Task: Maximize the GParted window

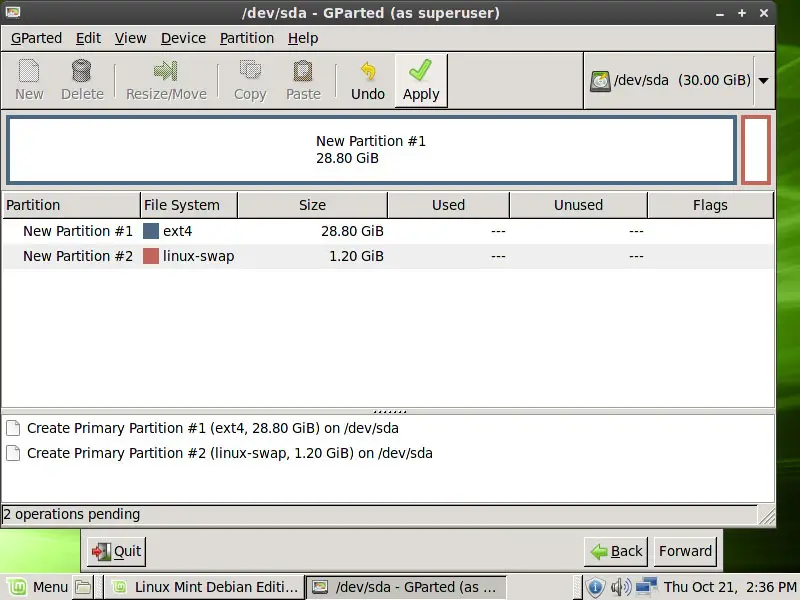Action: point(742,13)
